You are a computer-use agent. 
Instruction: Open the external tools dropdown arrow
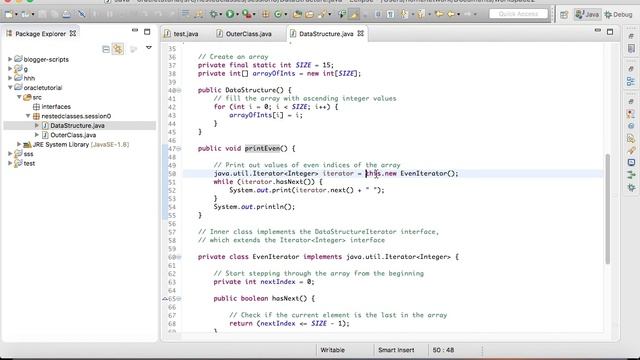(x=254, y=14)
